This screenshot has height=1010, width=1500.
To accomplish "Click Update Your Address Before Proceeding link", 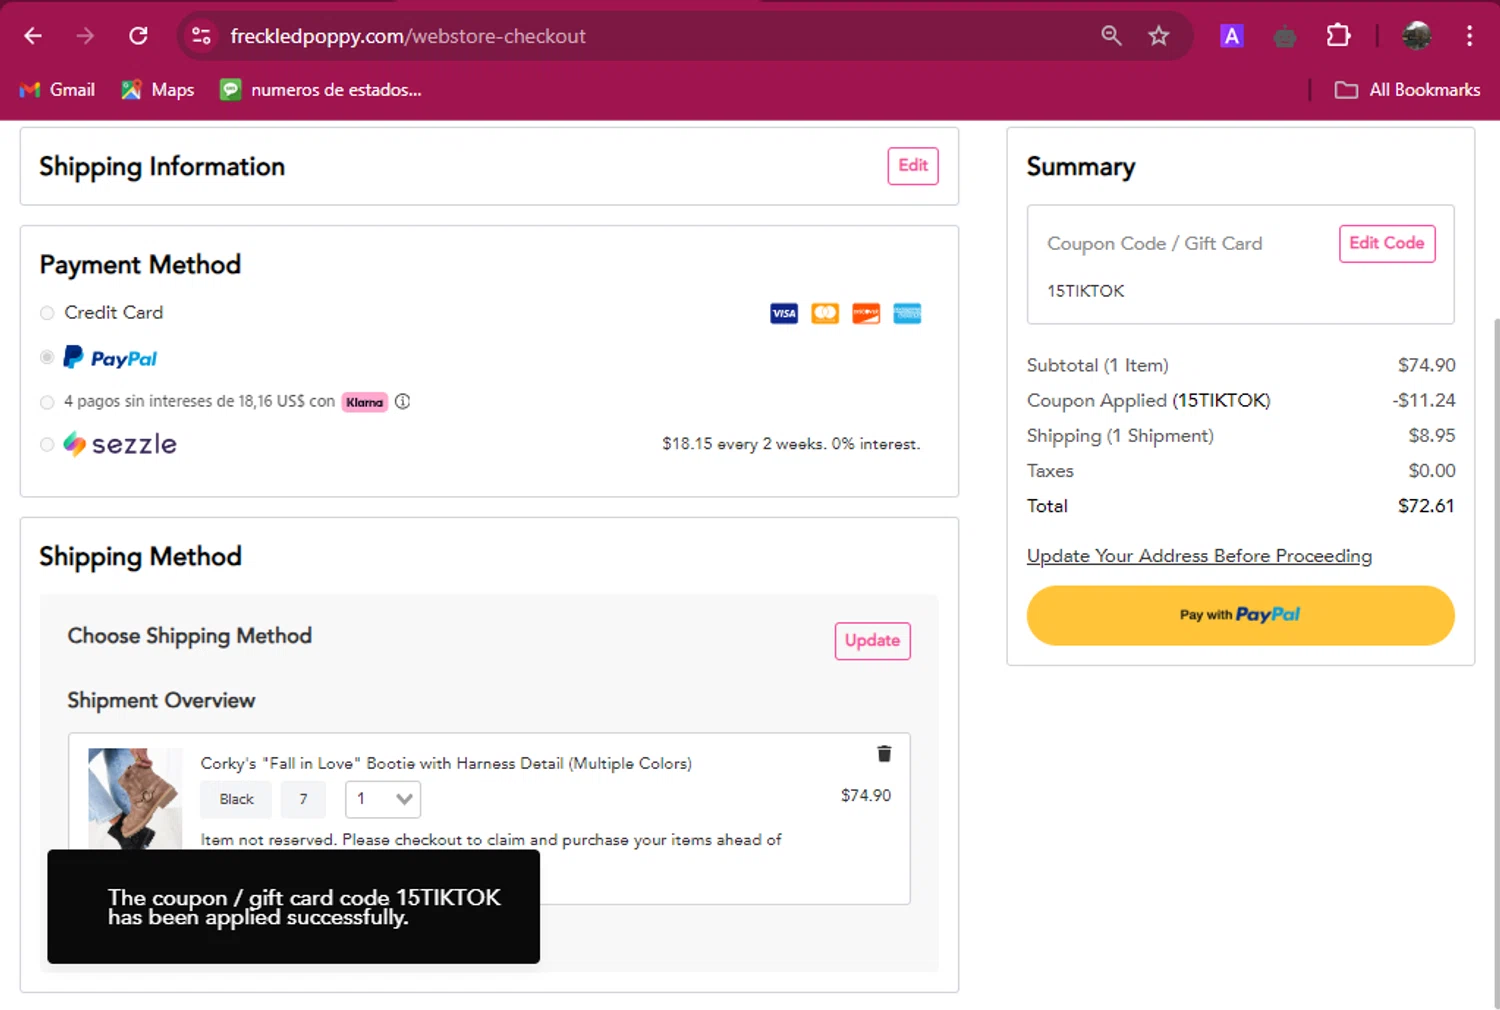I will 1199,556.
